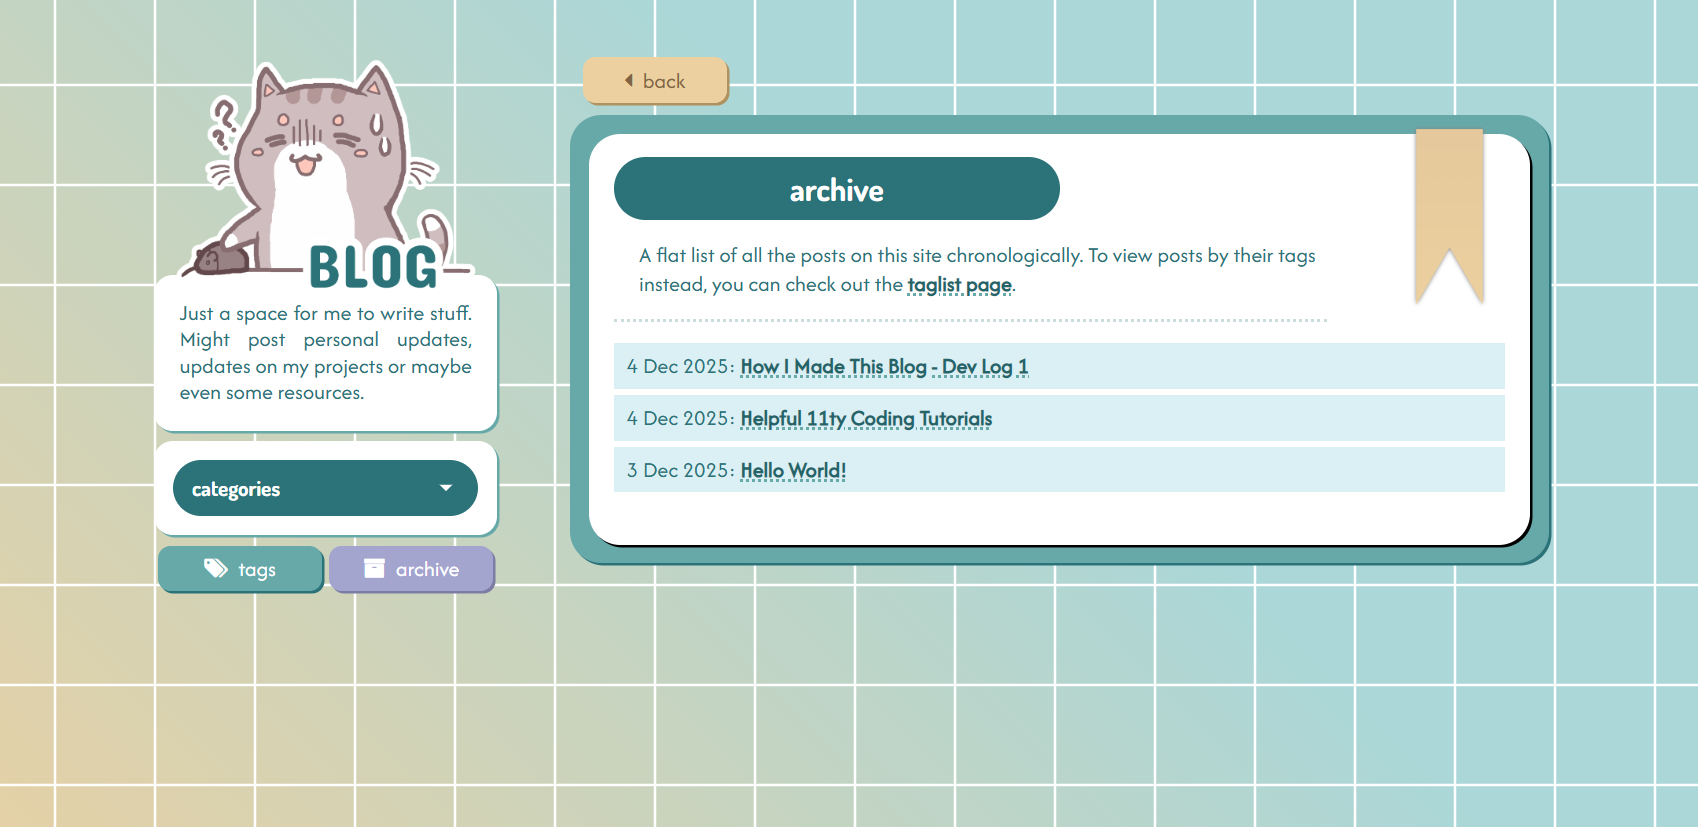Screen dimensions: 1698x827
Task: Open 'Helpful 11ty Coding Tutorials' post
Action: pos(866,419)
